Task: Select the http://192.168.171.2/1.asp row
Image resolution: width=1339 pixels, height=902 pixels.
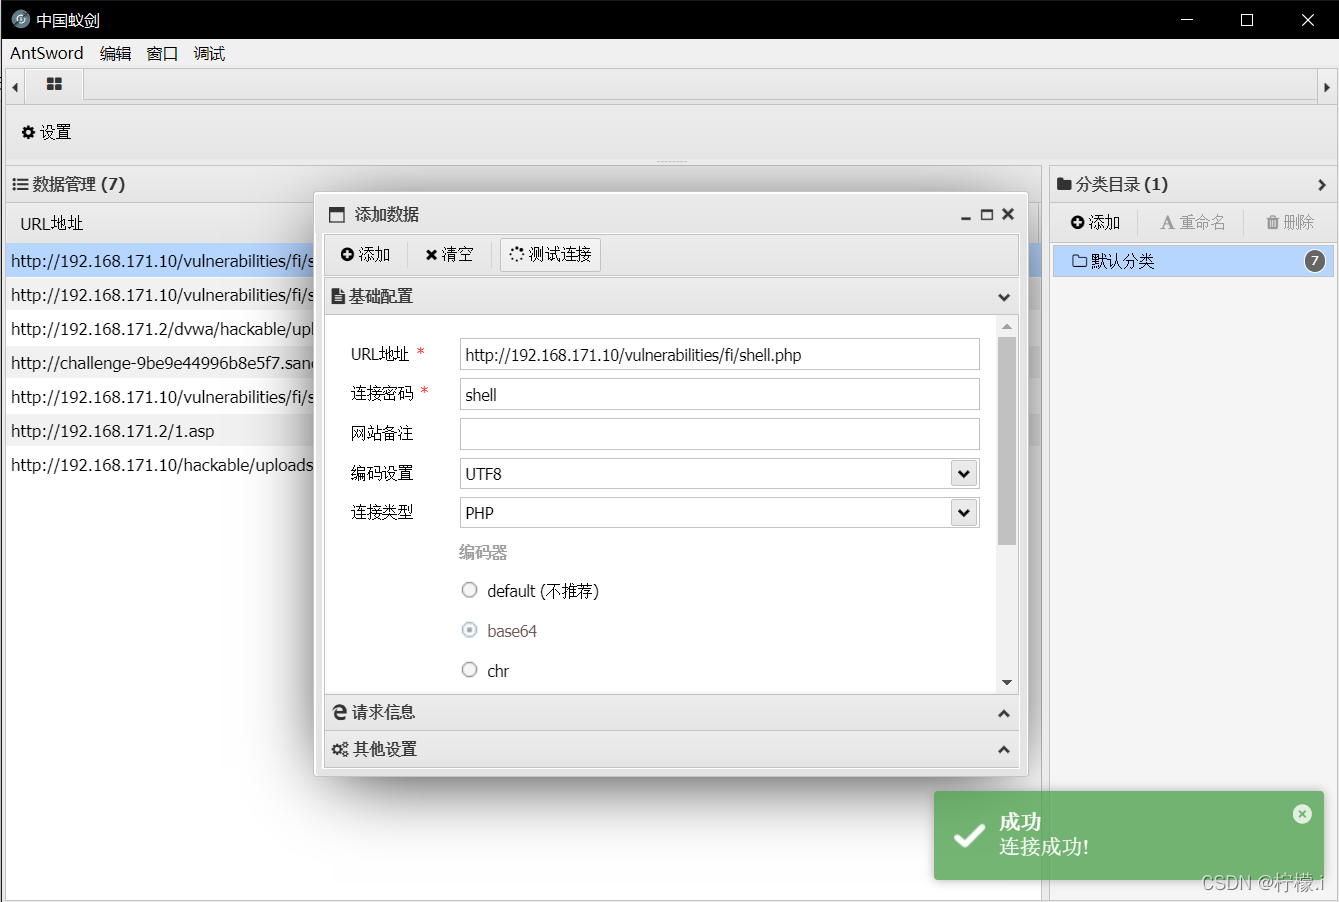Action: pos(162,431)
